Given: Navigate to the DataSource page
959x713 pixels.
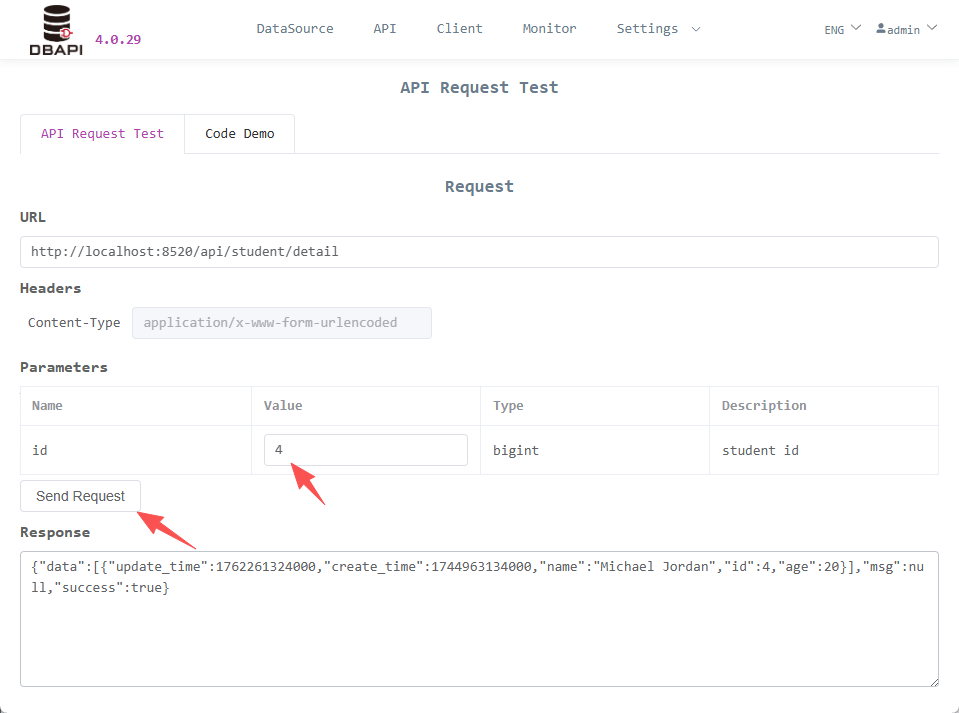Looking at the screenshot, I should [x=294, y=29].
